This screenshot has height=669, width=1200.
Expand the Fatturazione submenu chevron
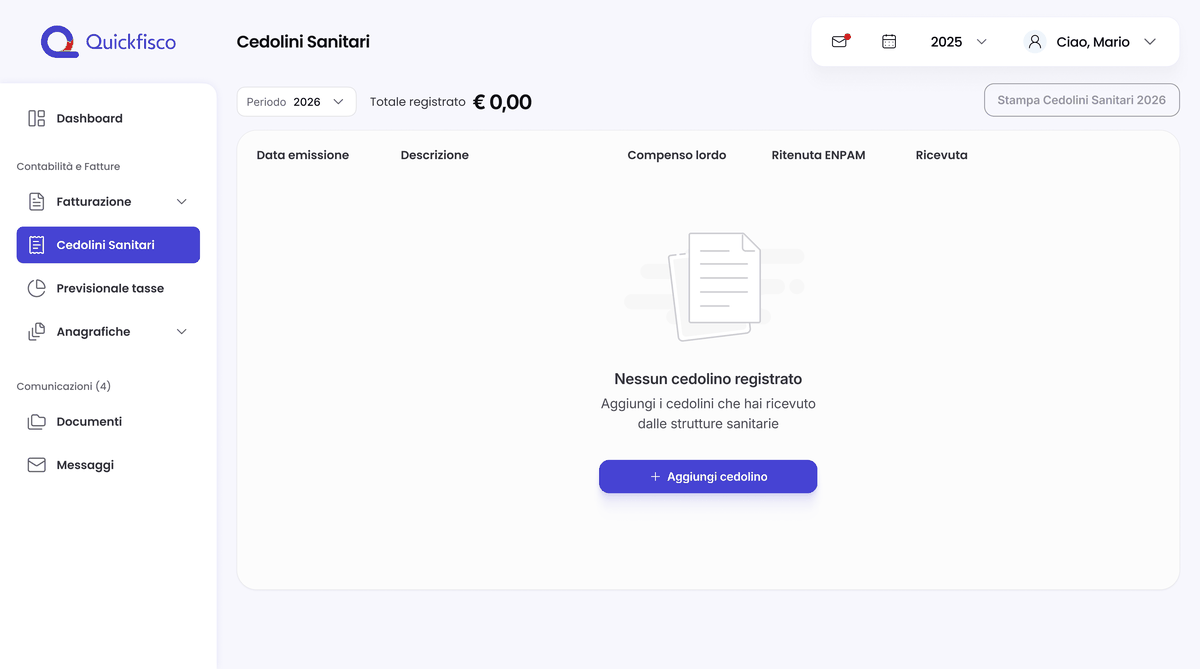182,202
